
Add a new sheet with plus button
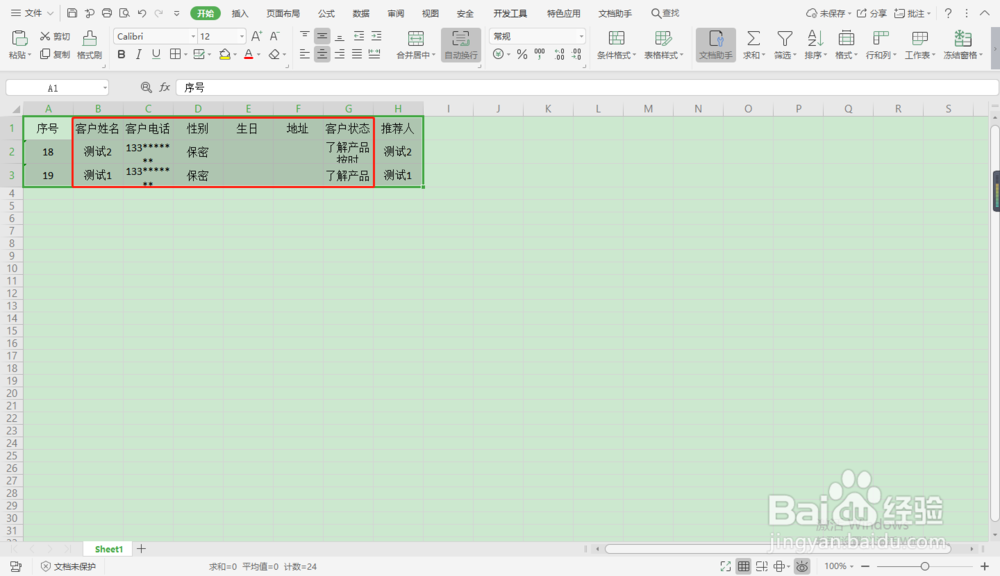coord(142,549)
